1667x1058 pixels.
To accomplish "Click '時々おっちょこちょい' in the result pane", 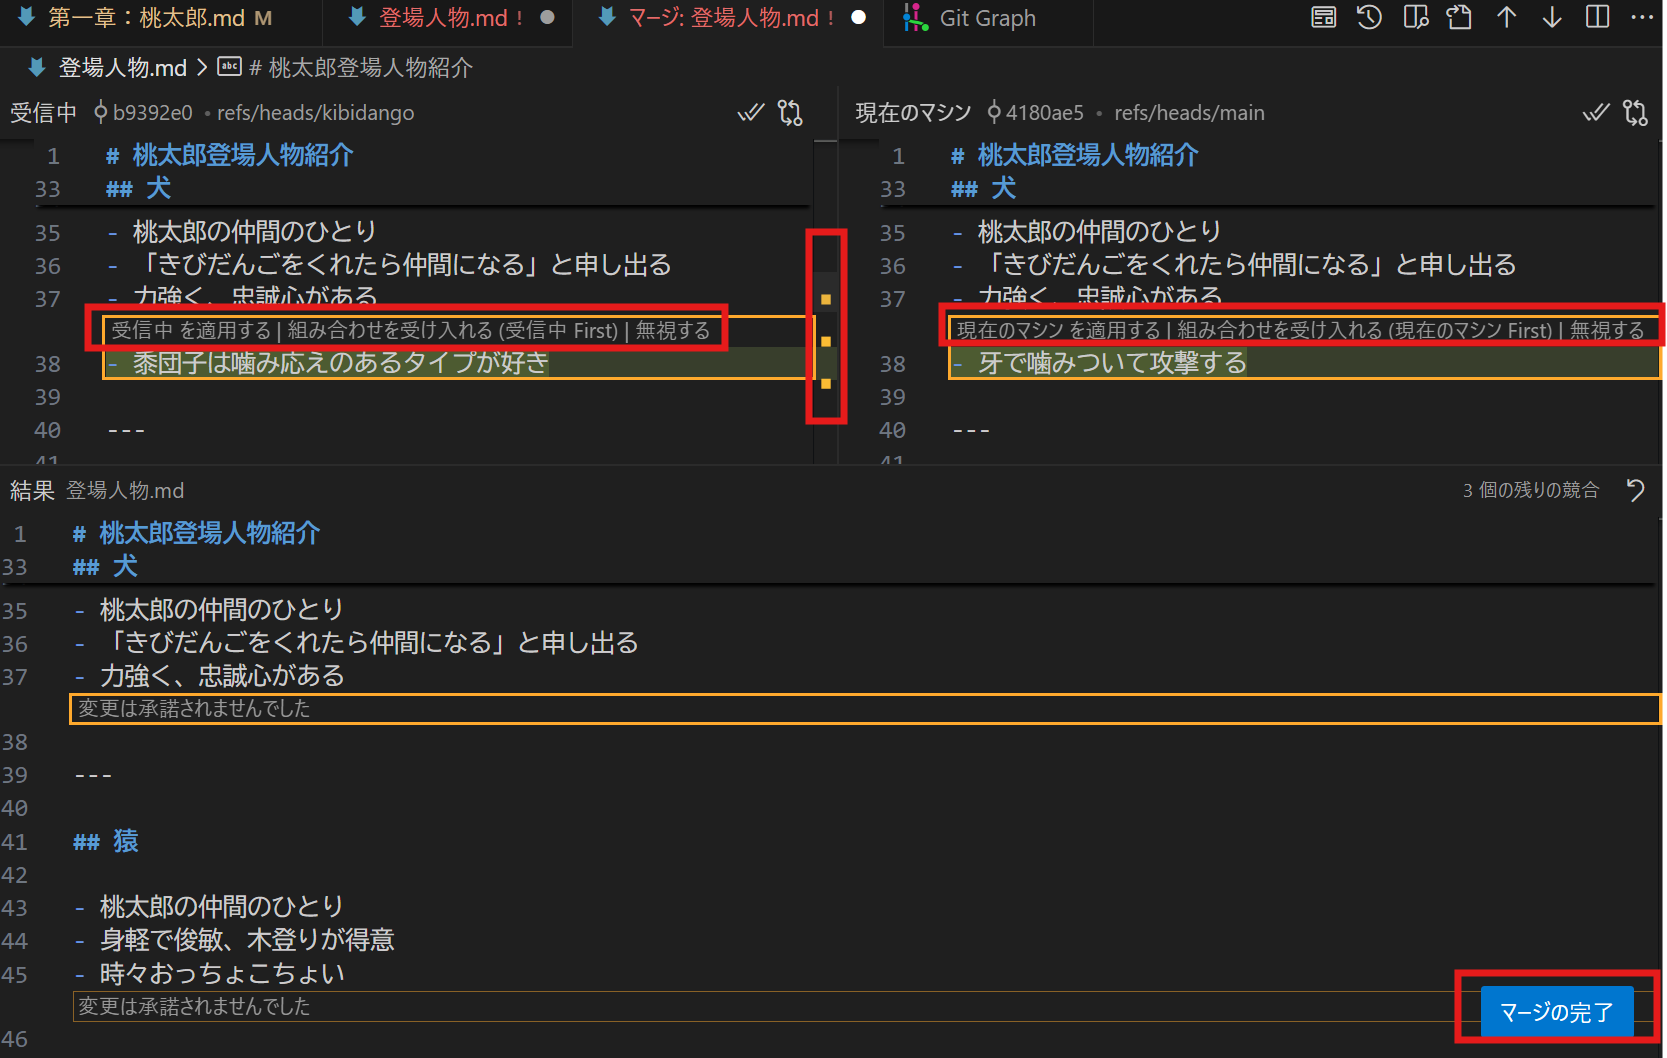I will click(222, 973).
